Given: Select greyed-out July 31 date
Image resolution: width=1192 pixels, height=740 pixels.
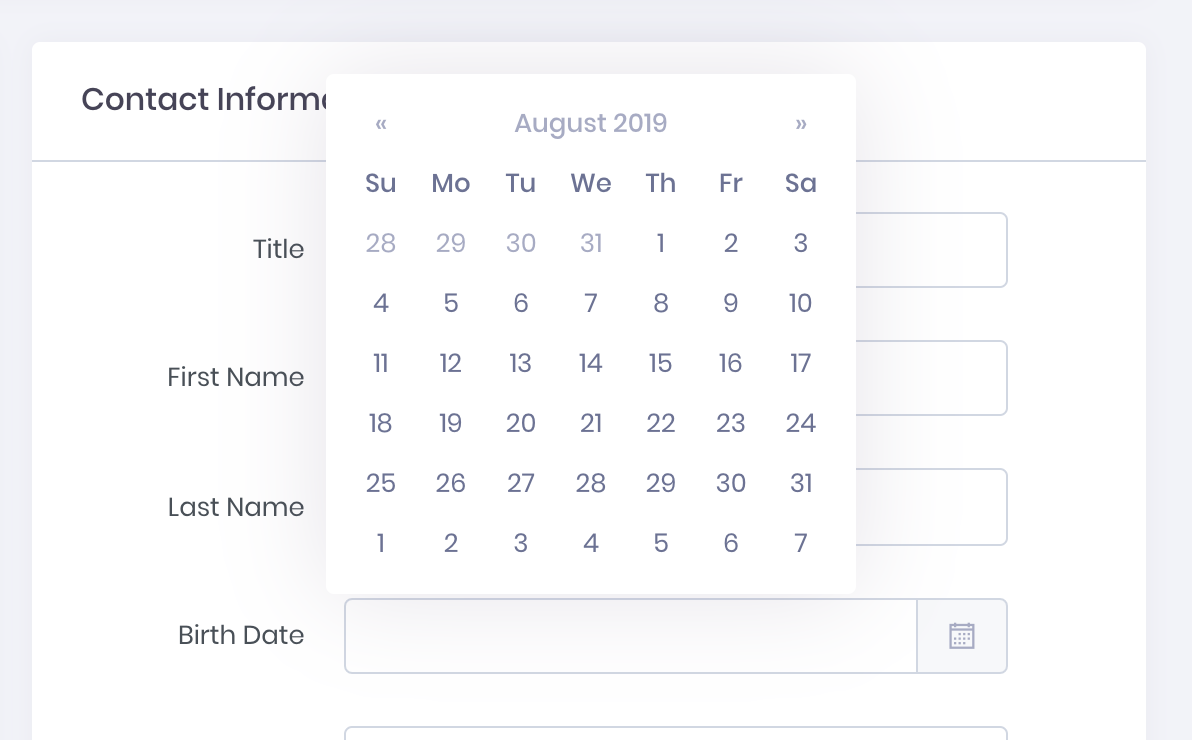Looking at the screenshot, I should click(x=591, y=243).
